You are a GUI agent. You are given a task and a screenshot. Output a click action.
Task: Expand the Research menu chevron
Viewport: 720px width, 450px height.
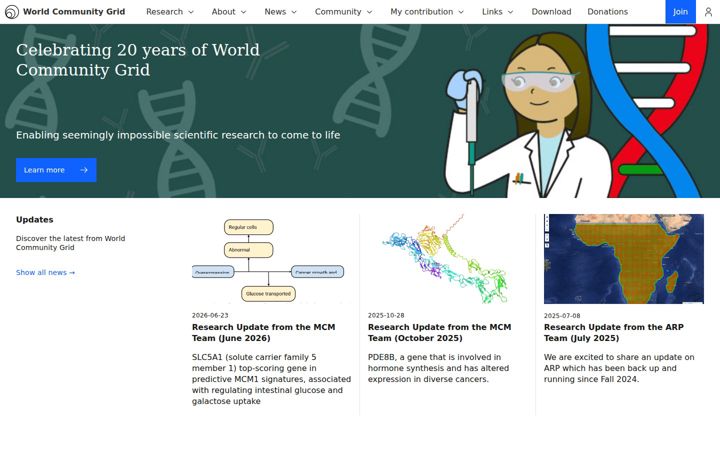pos(191,12)
